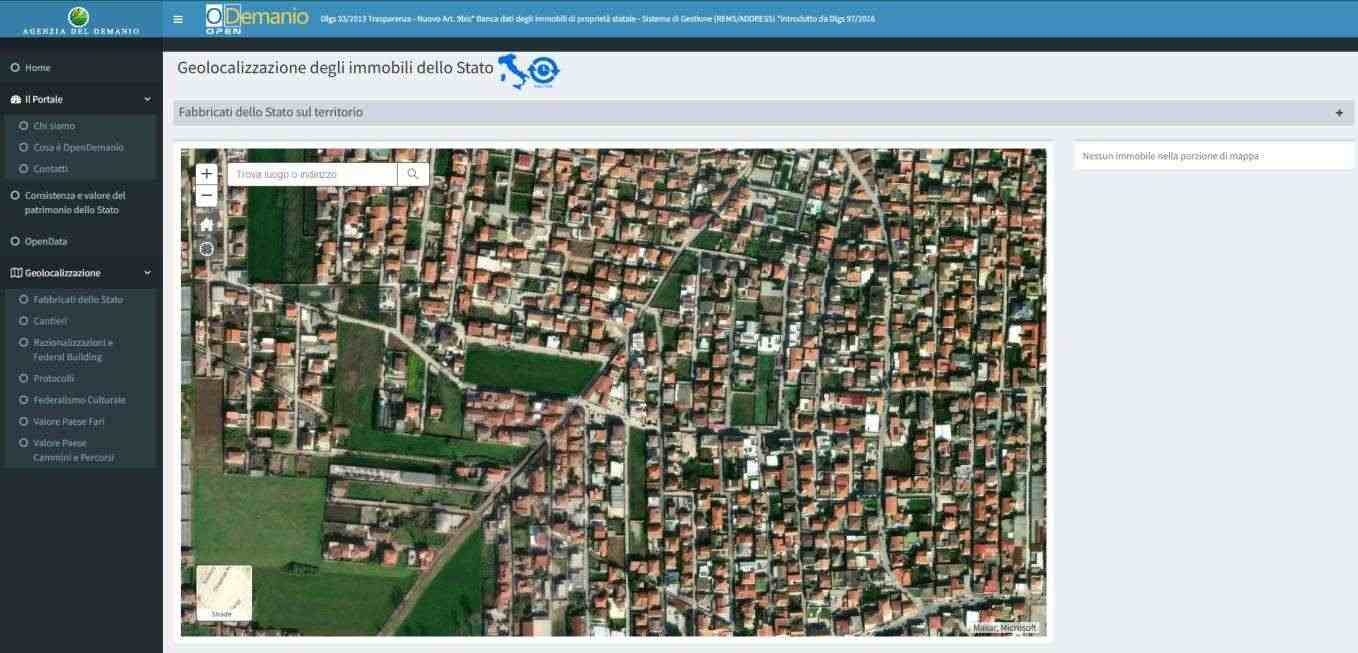
Task: Switch basemap using Strade thumbnail
Action: (x=224, y=592)
